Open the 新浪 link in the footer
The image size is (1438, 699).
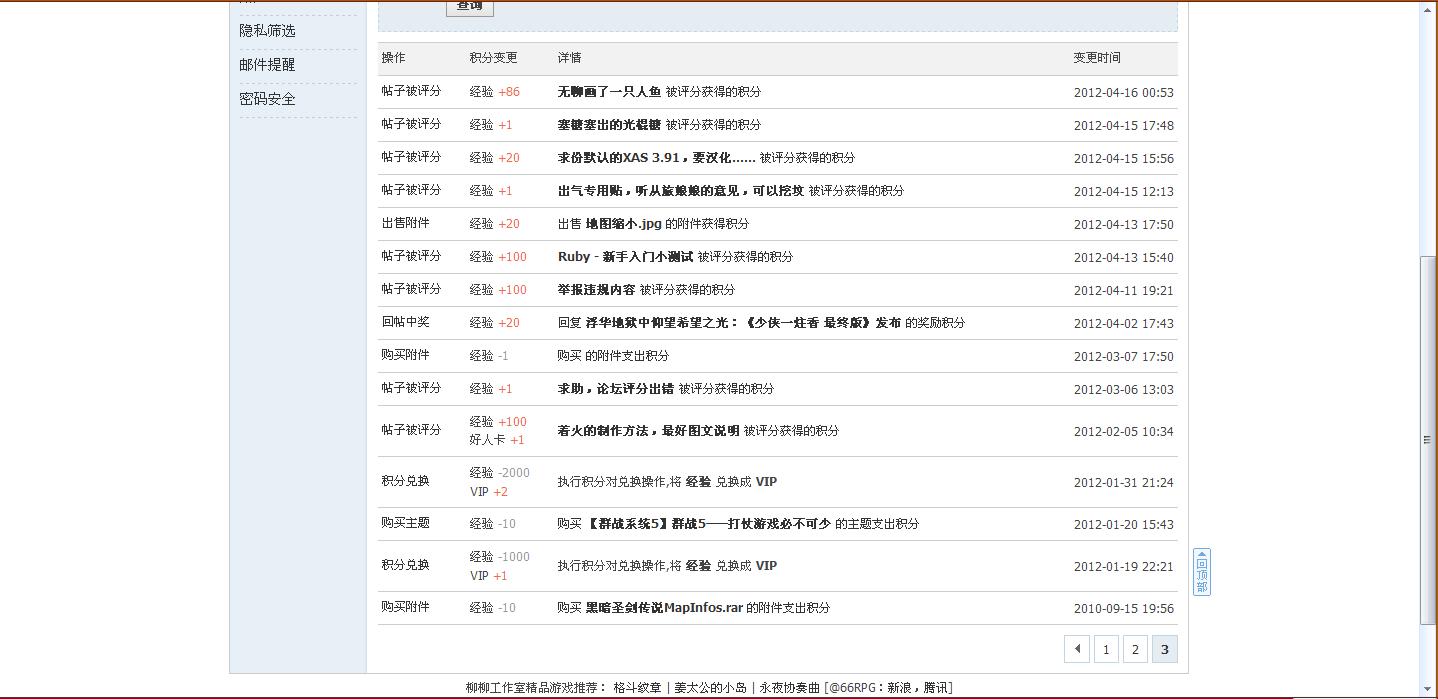pyautogui.click(x=898, y=688)
